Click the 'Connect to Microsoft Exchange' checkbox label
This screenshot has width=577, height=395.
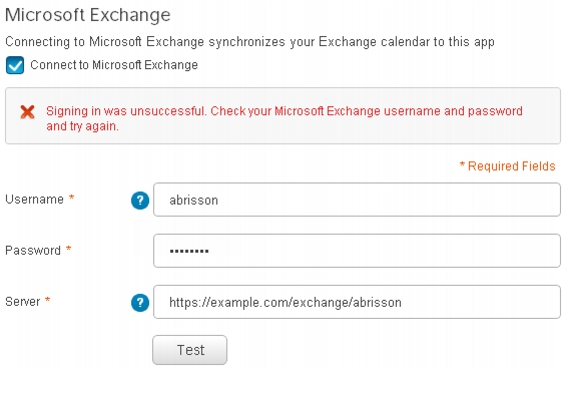[114, 65]
